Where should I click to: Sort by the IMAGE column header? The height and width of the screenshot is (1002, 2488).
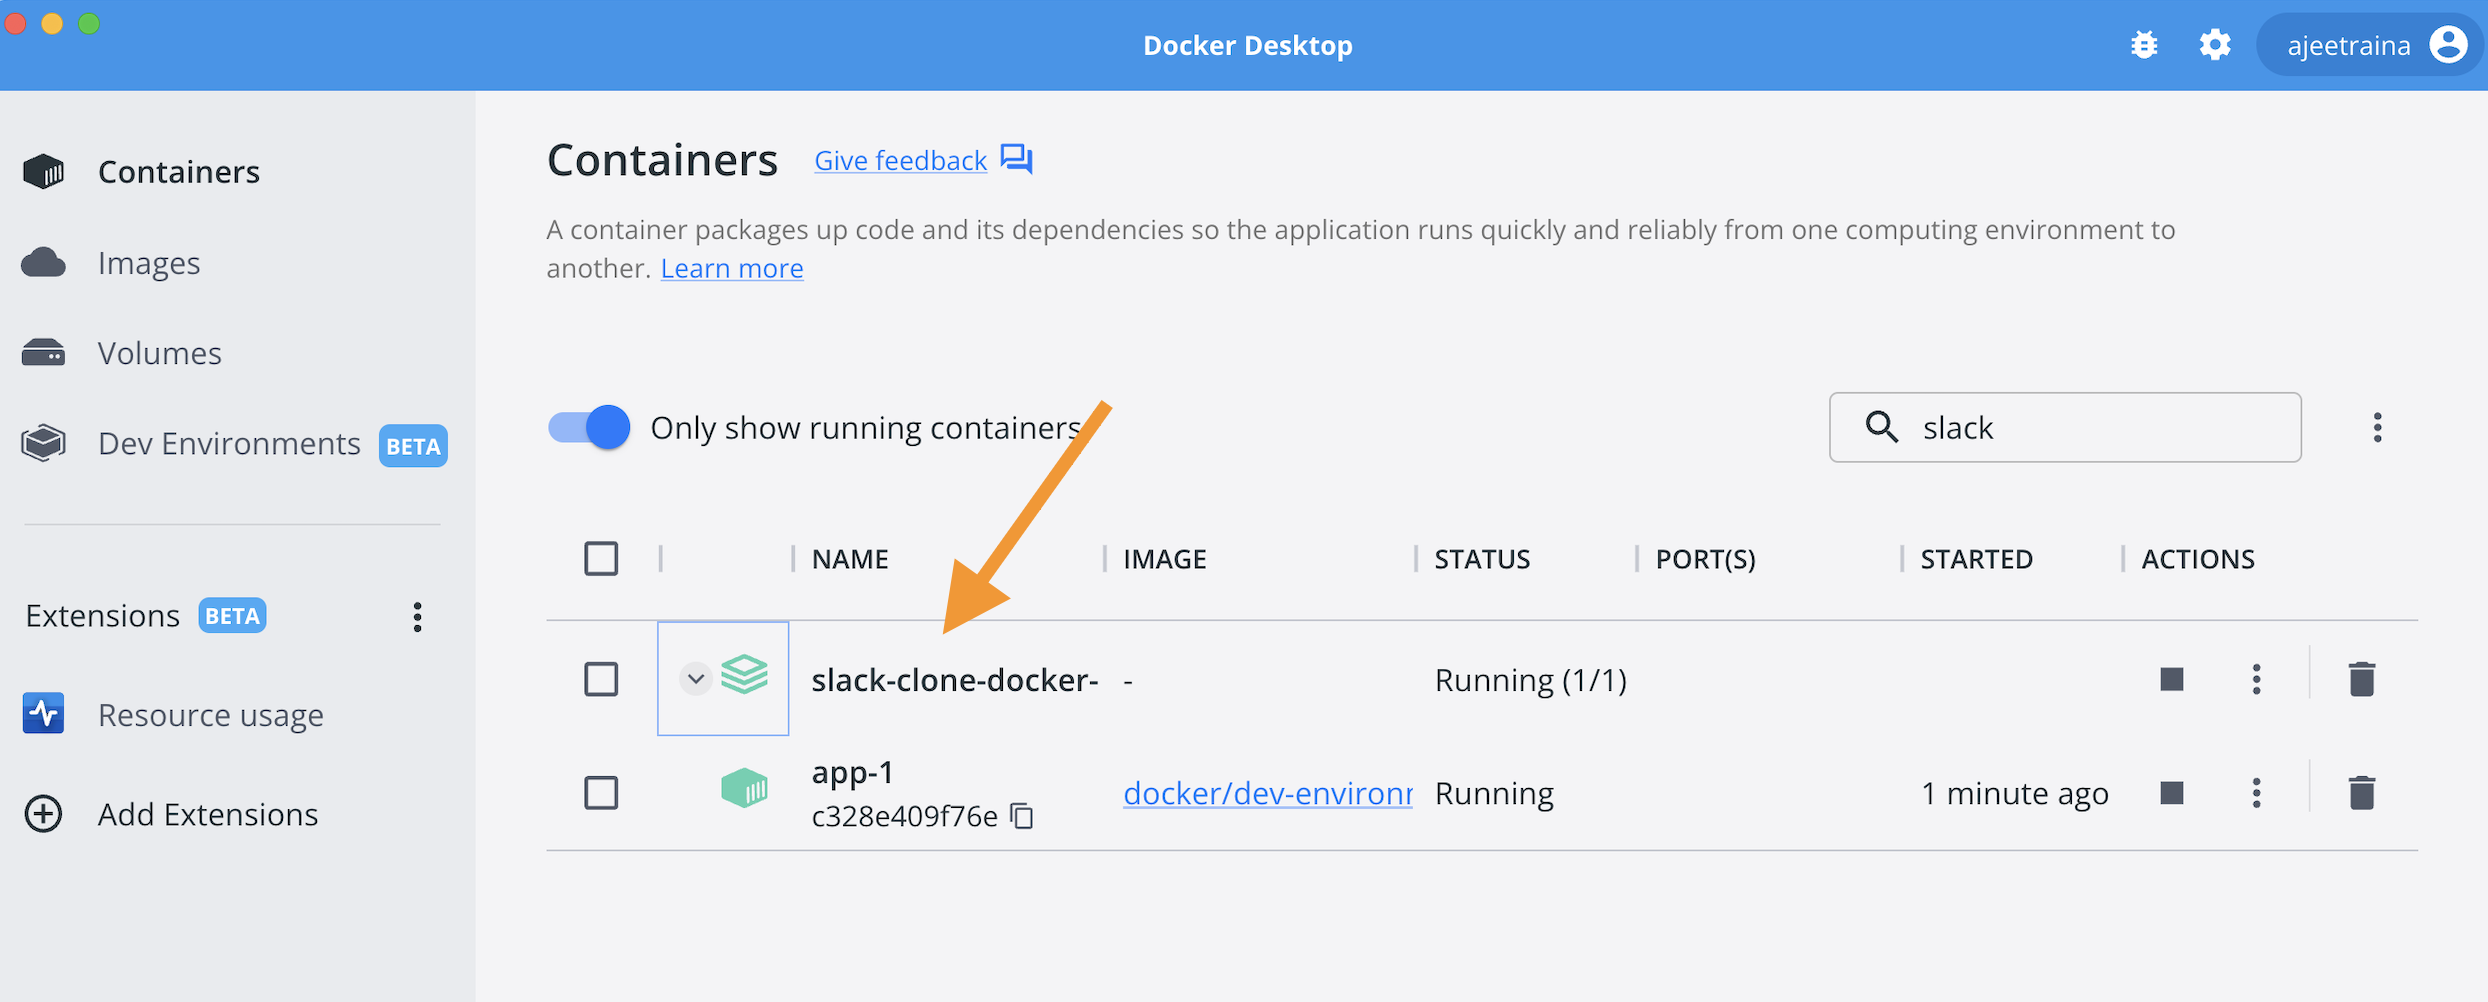pyautogui.click(x=1165, y=559)
